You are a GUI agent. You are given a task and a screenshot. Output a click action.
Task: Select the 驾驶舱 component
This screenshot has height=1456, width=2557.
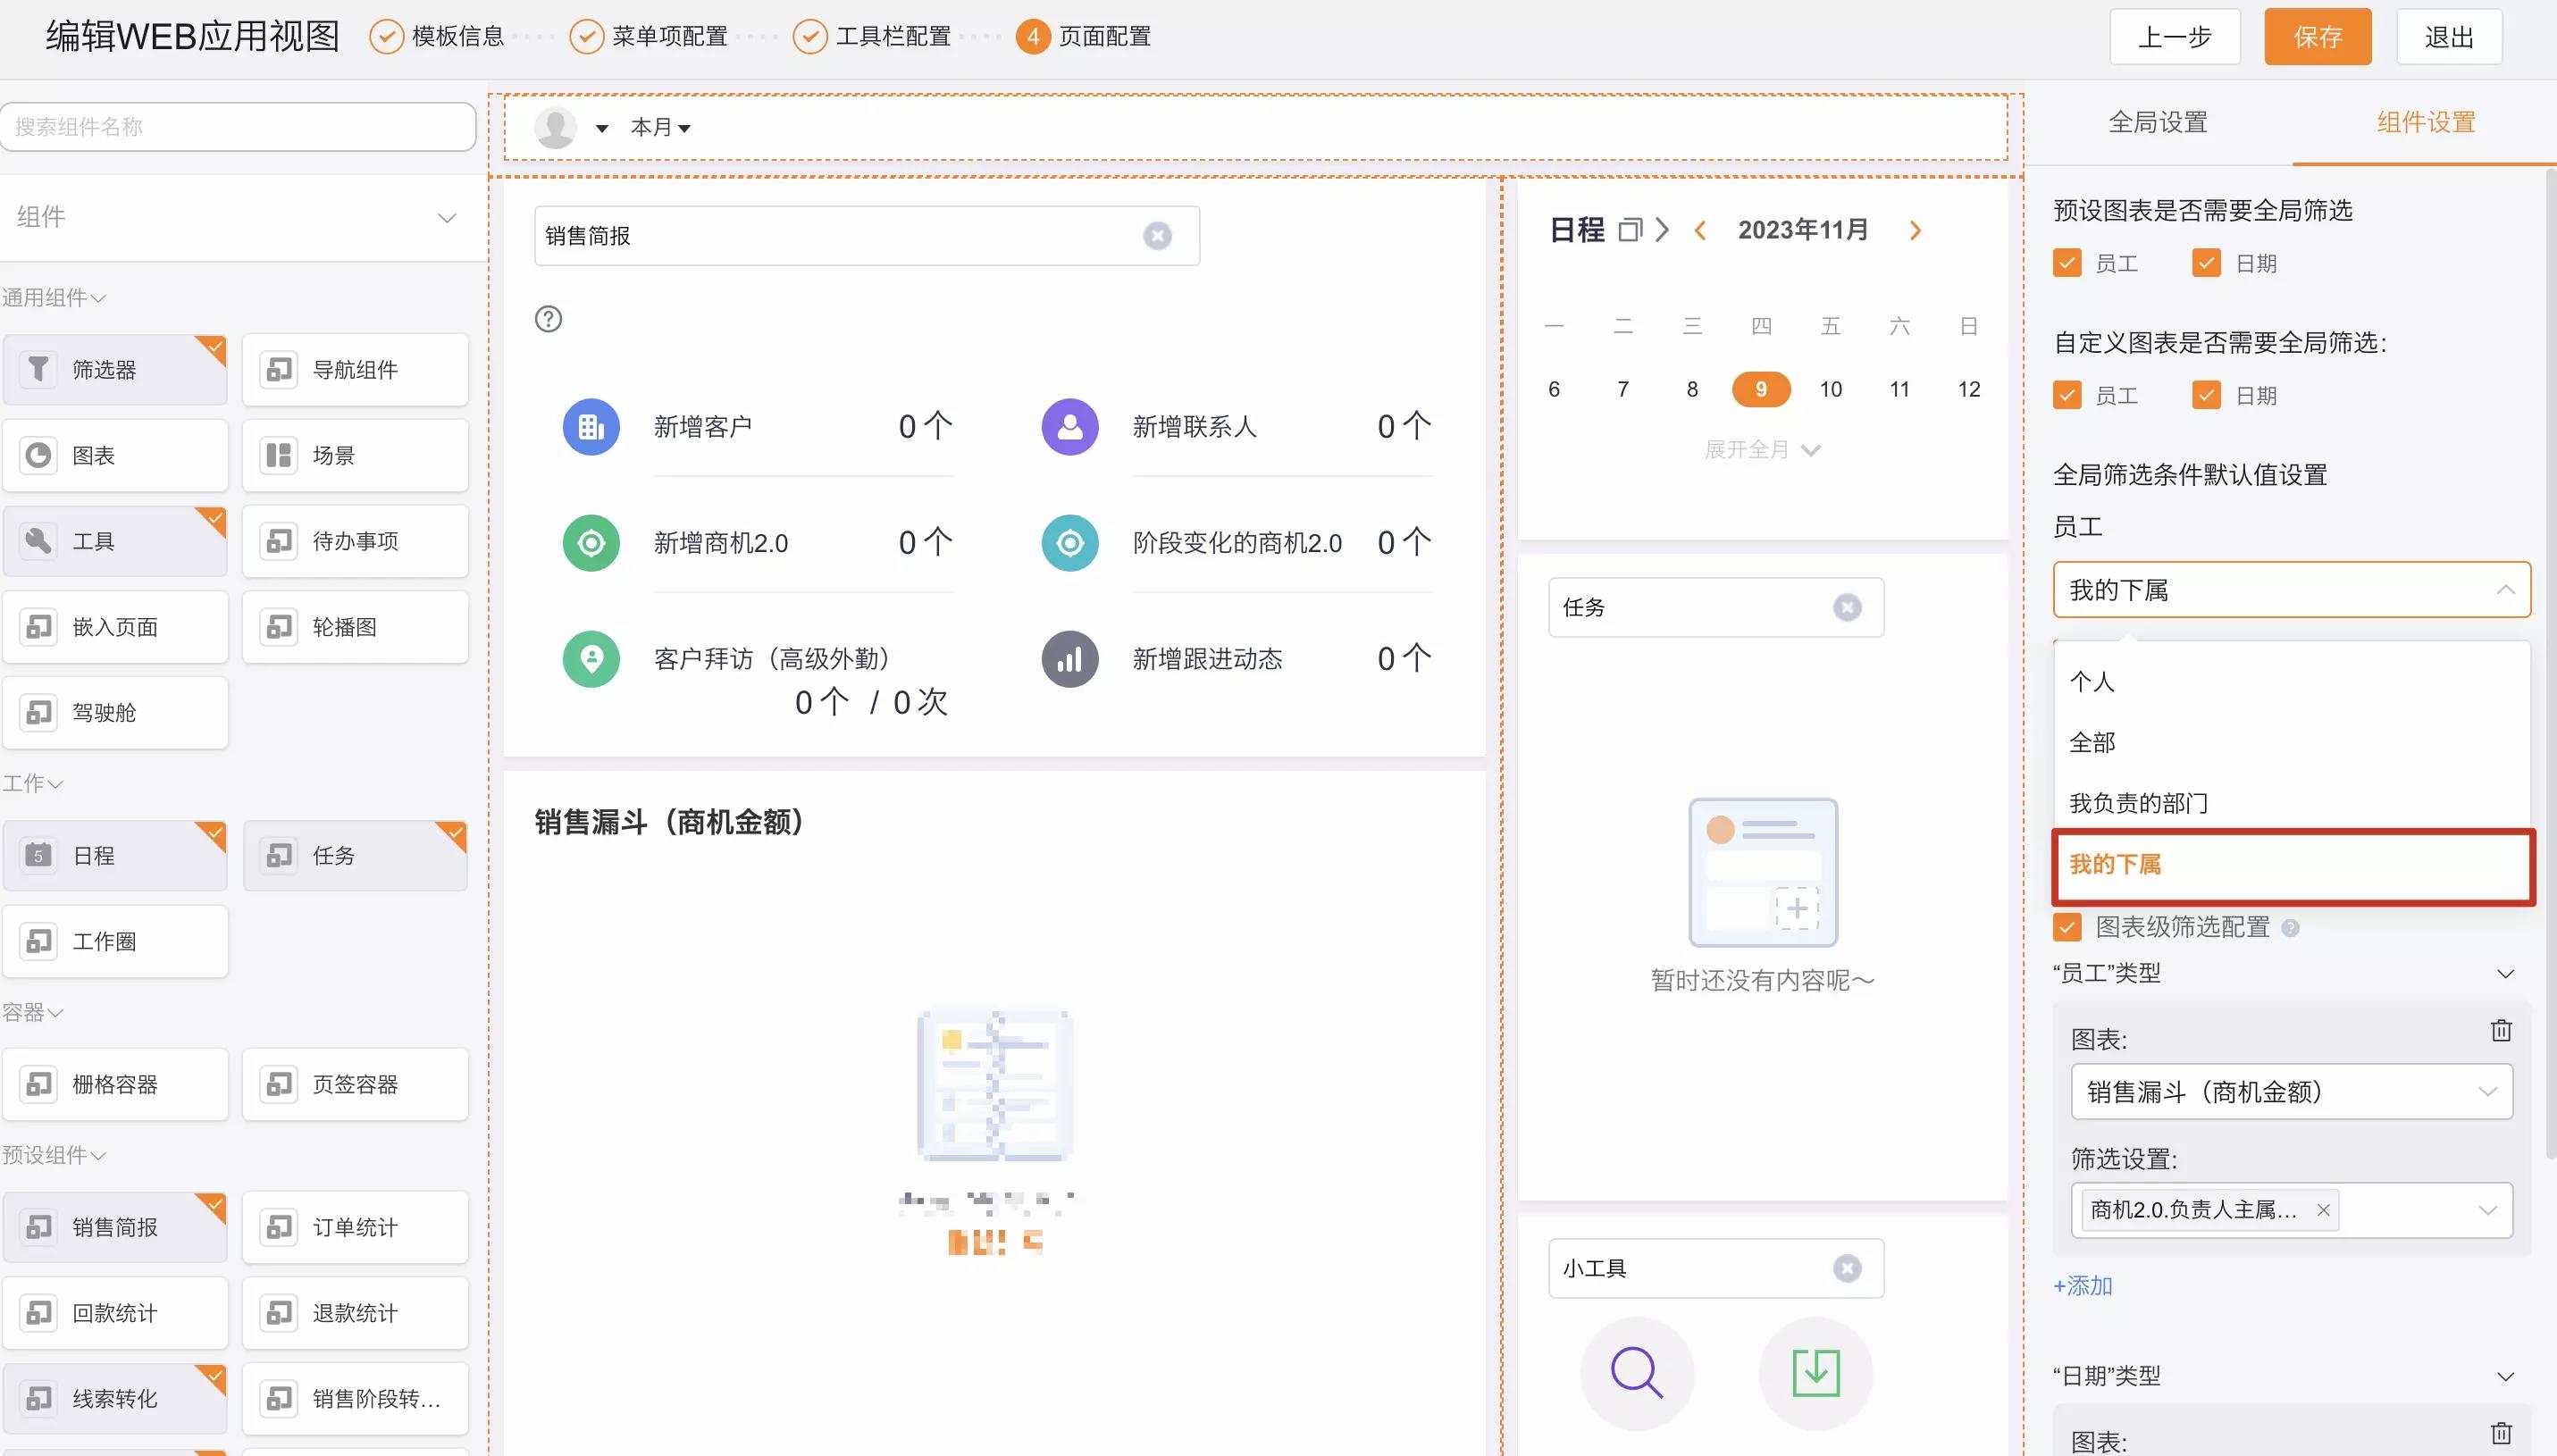tap(115, 712)
